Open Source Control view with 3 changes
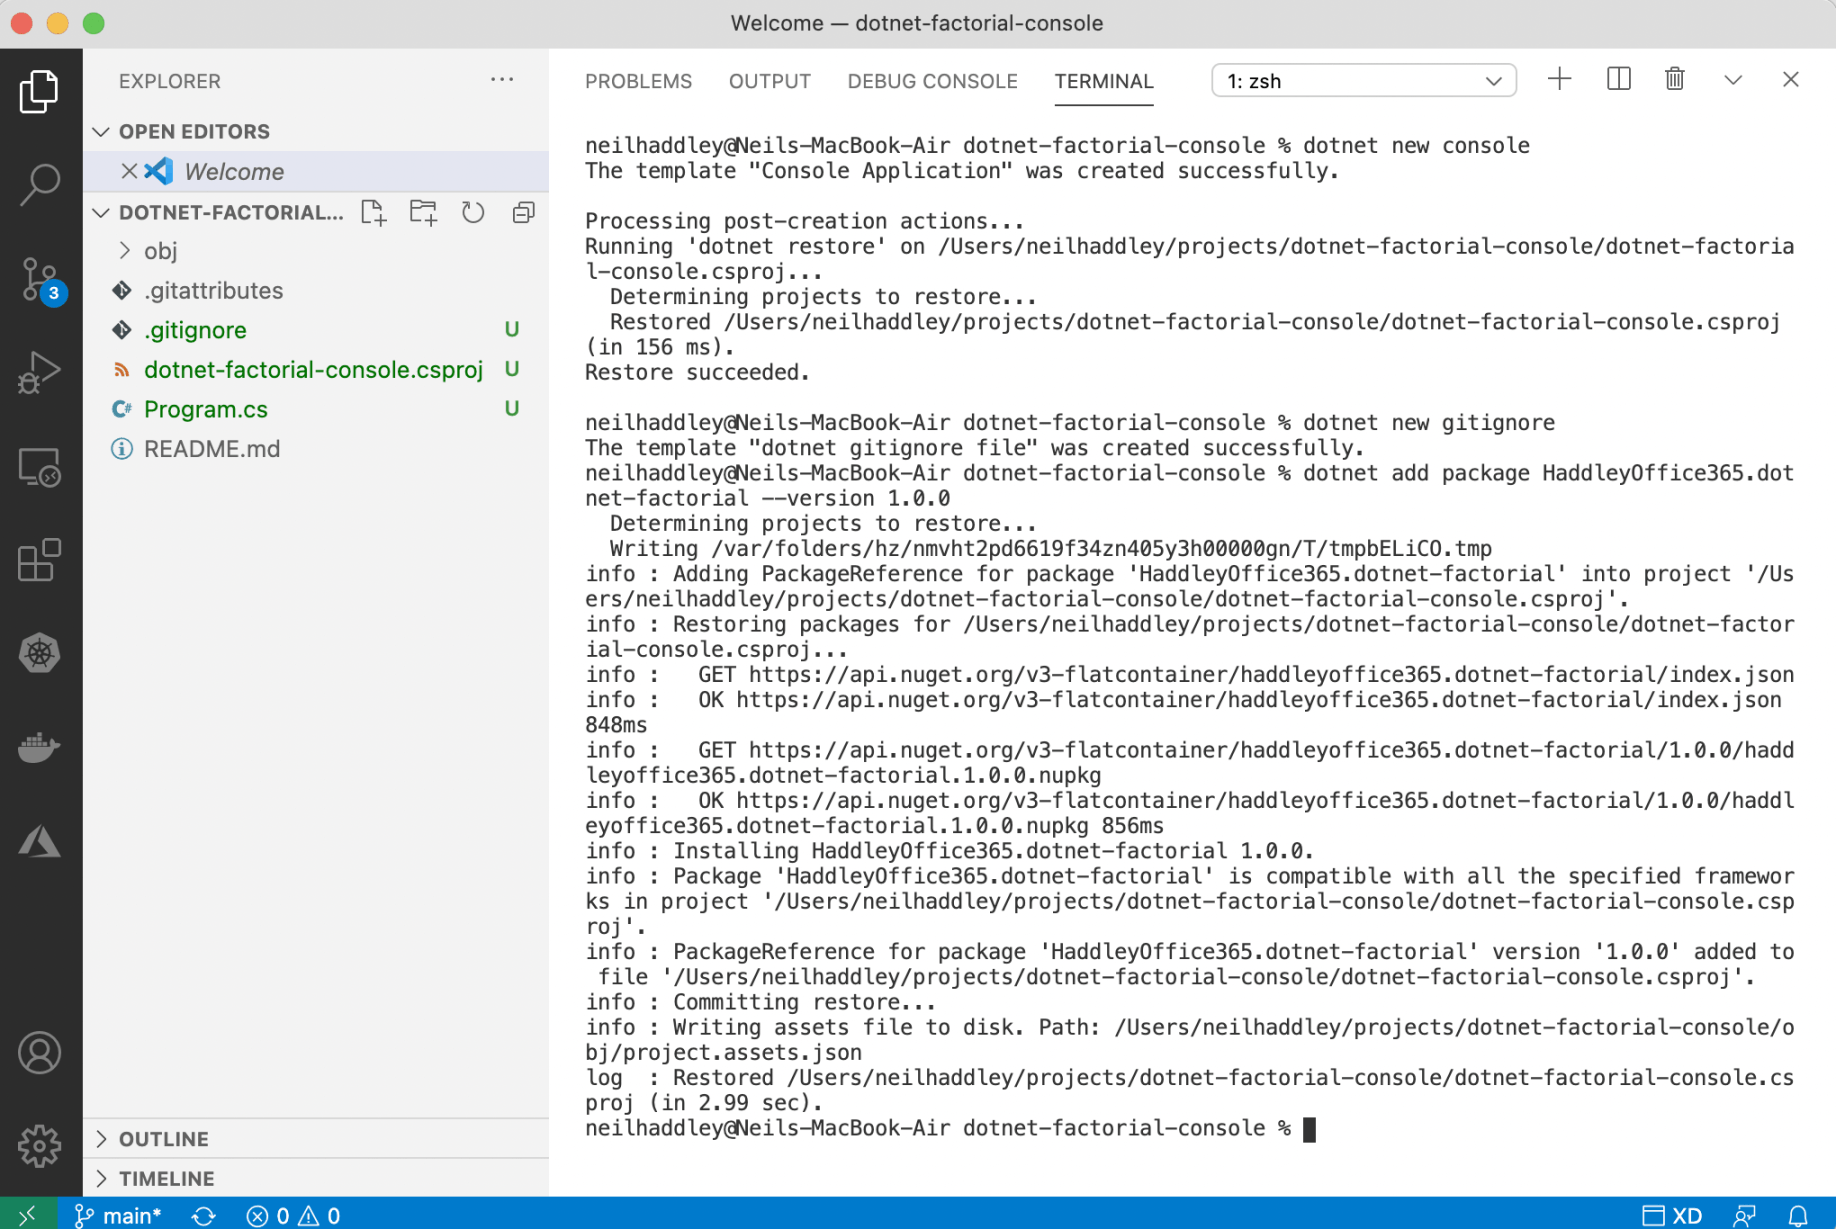The height and width of the screenshot is (1229, 1836). 40,280
